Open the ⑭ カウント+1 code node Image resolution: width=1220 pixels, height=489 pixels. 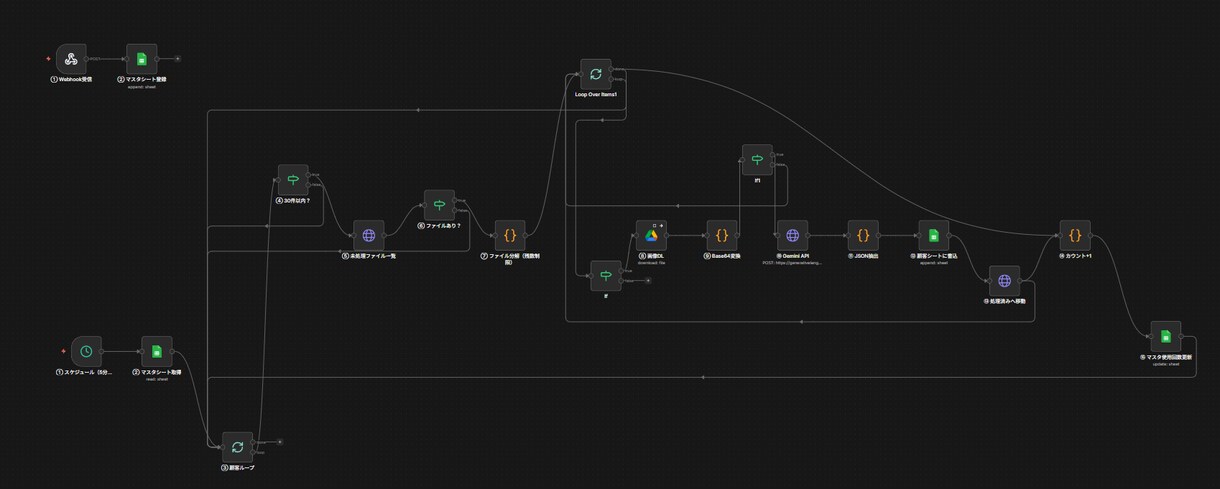click(1075, 236)
